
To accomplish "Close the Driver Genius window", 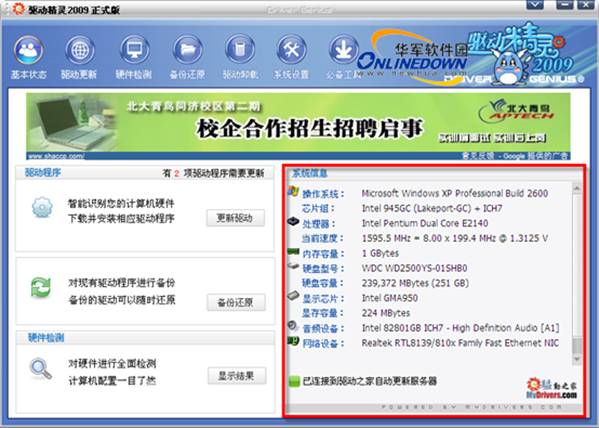I will pyautogui.click(x=585, y=5).
